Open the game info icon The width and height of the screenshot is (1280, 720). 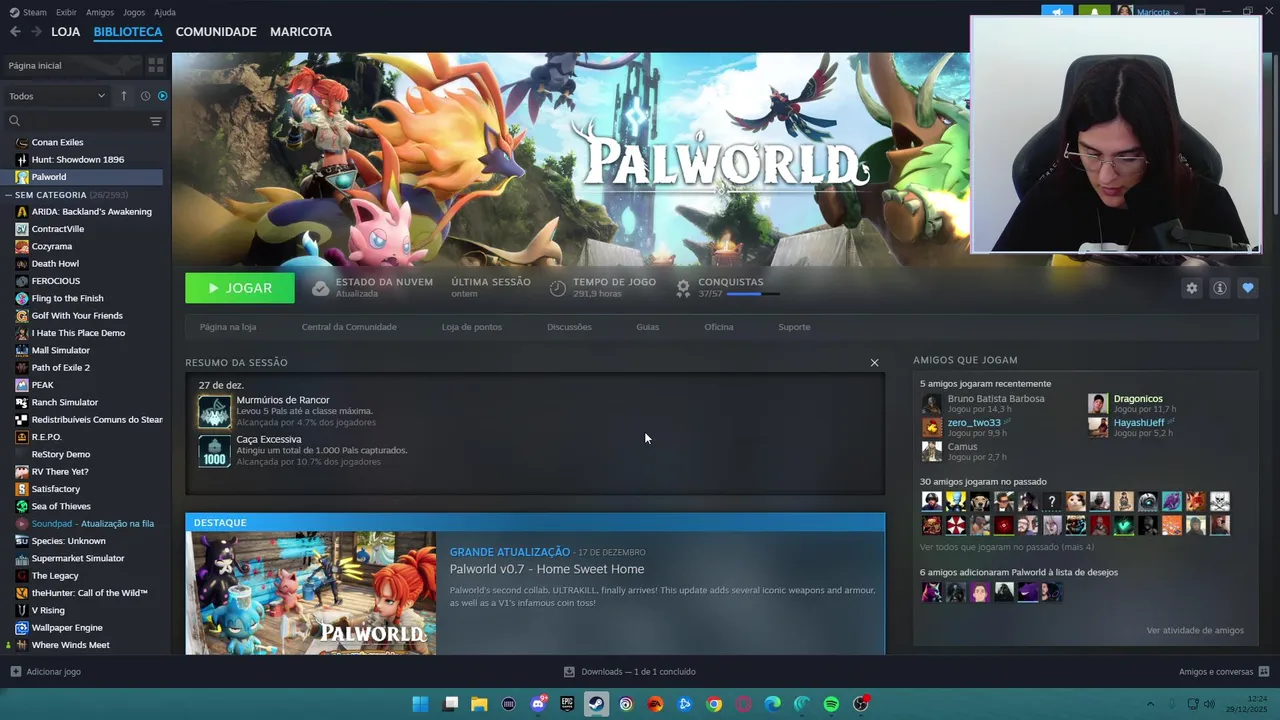point(1219,288)
